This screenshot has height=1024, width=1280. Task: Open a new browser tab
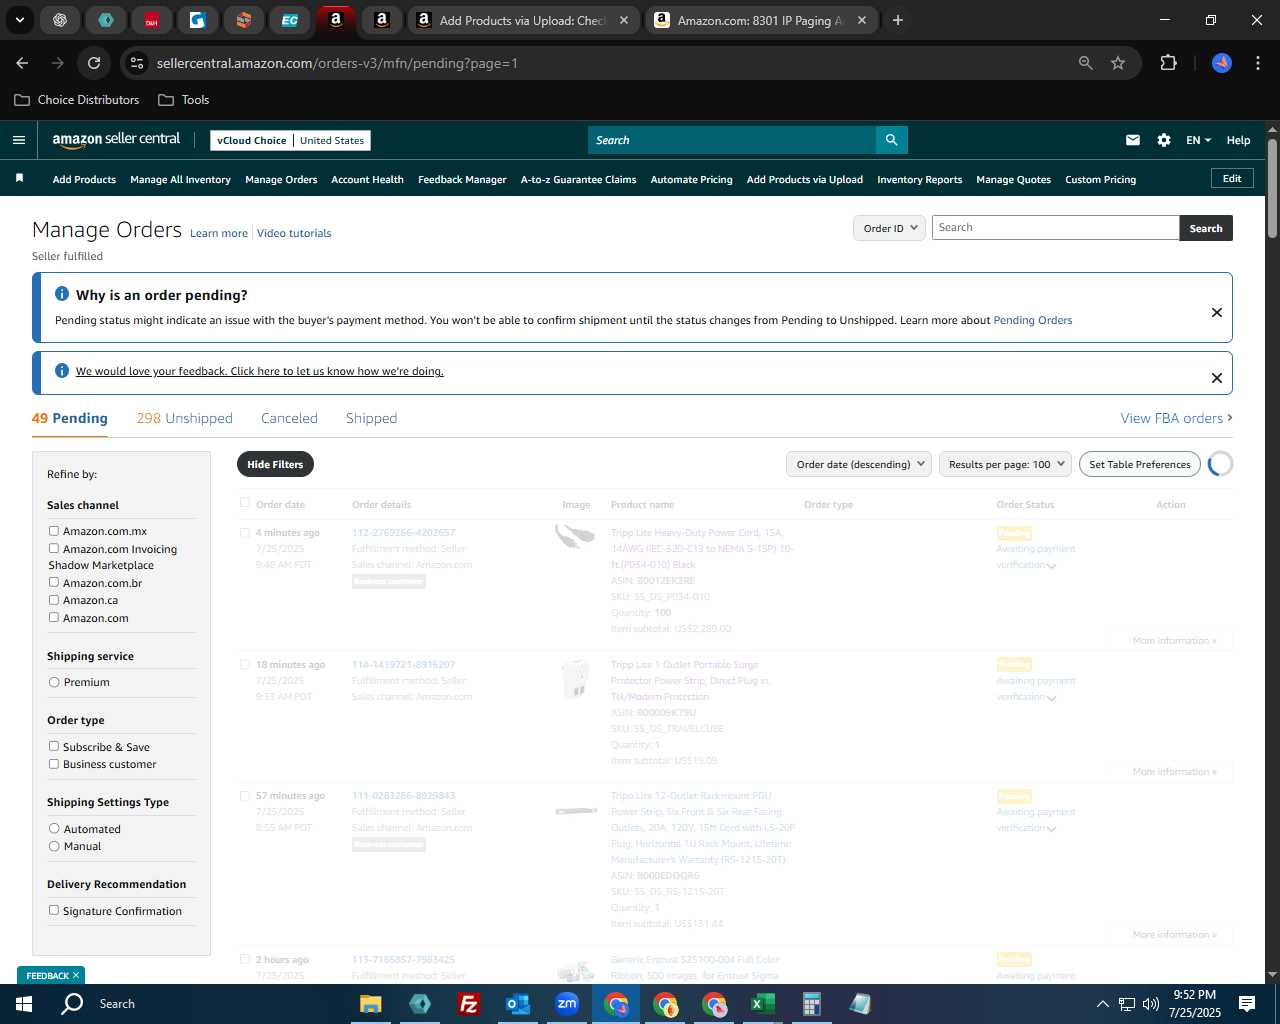tap(898, 20)
